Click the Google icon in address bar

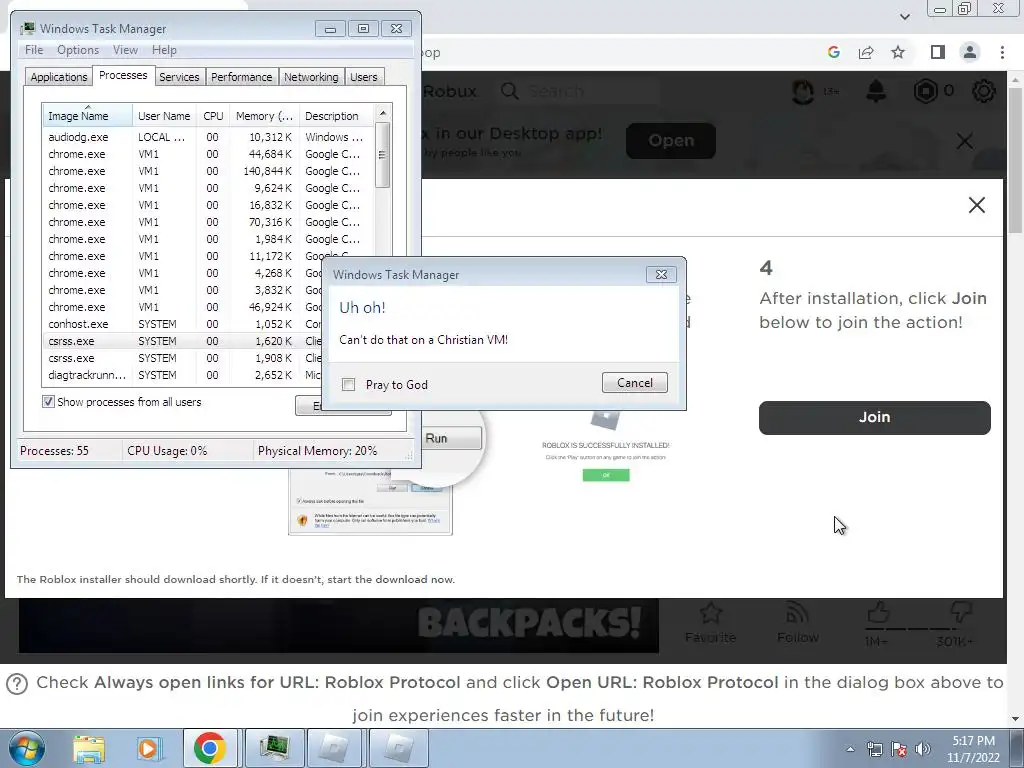click(x=833, y=52)
